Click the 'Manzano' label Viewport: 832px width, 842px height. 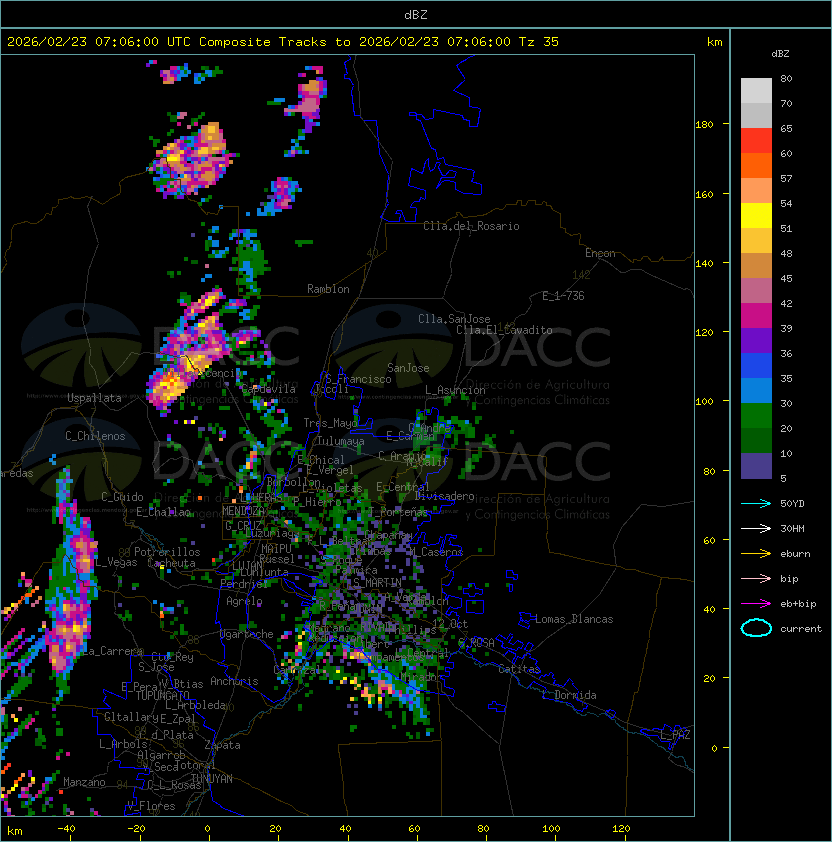tap(84, 782)
